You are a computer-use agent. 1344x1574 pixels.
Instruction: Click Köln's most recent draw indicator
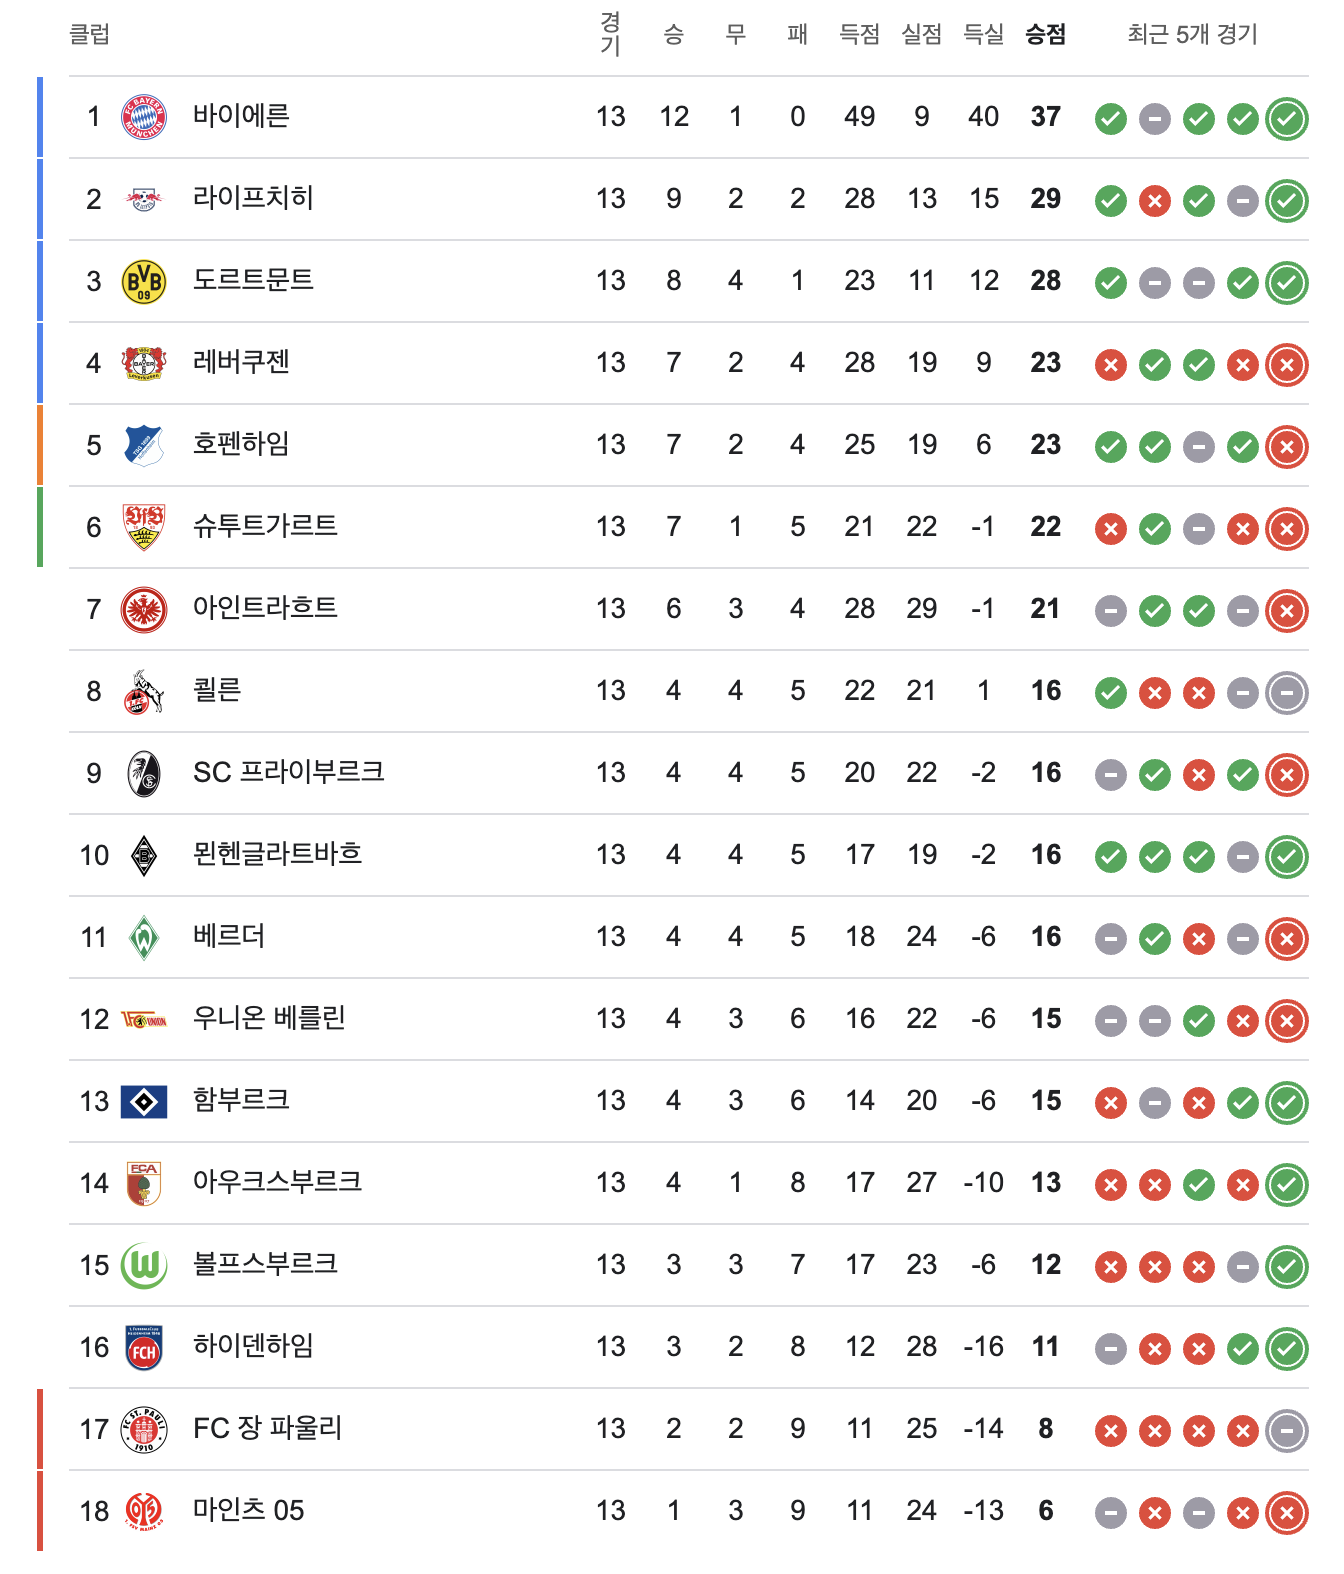click(x=1287, y=693)
